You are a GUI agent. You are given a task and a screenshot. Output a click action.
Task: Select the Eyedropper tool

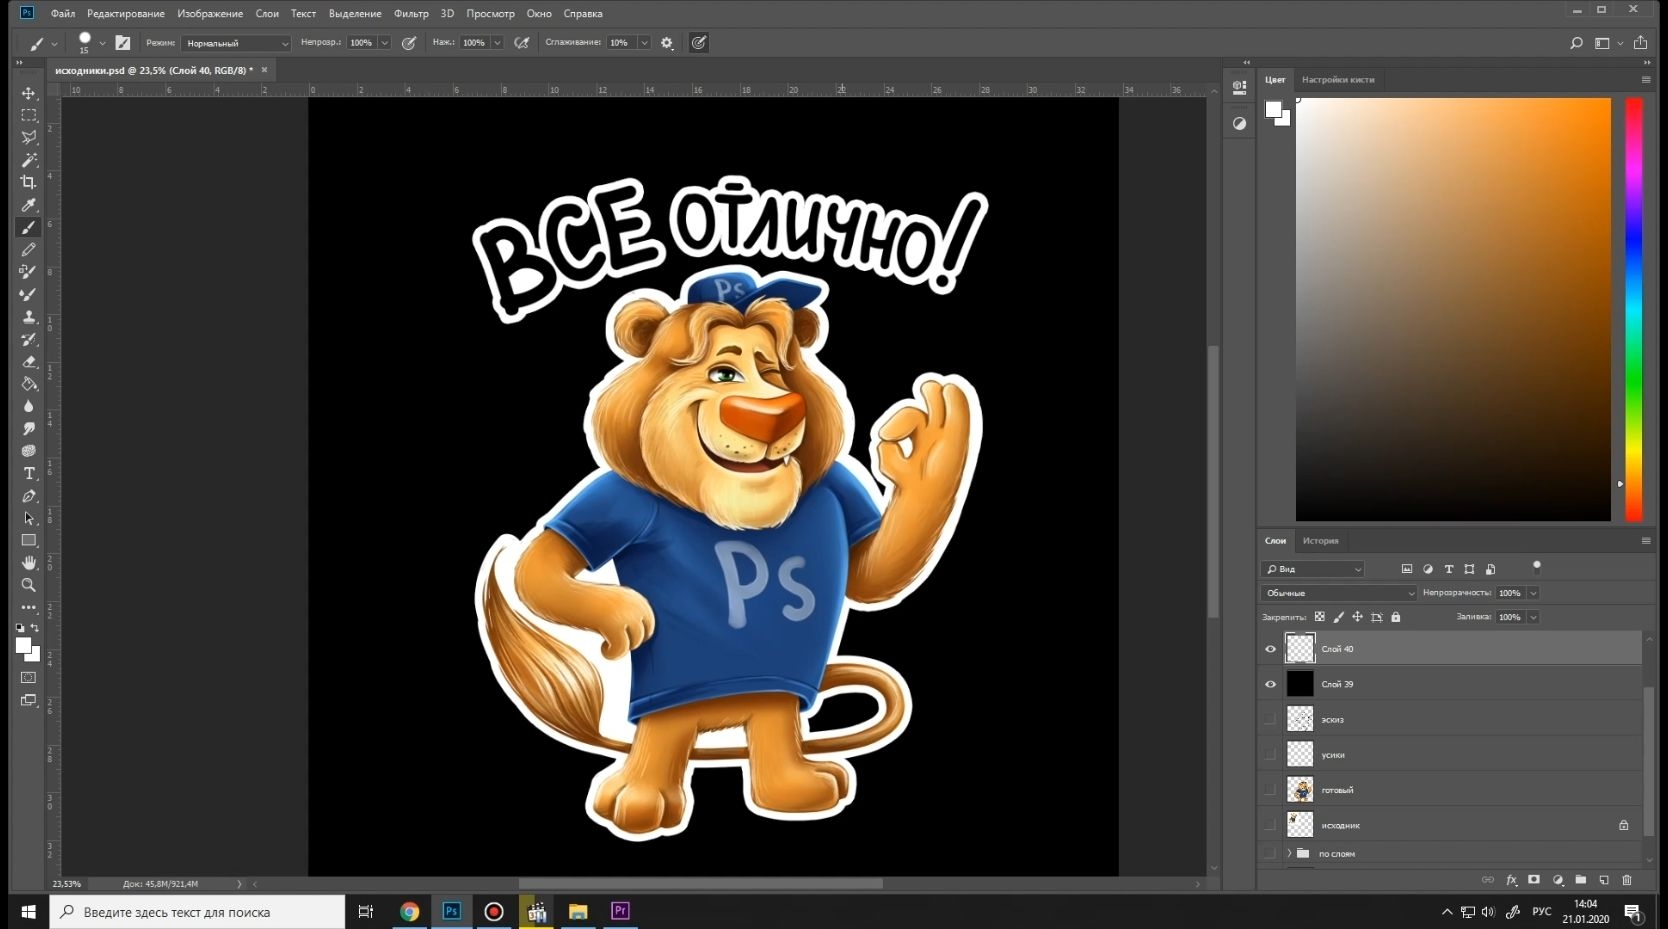point(28,205)
